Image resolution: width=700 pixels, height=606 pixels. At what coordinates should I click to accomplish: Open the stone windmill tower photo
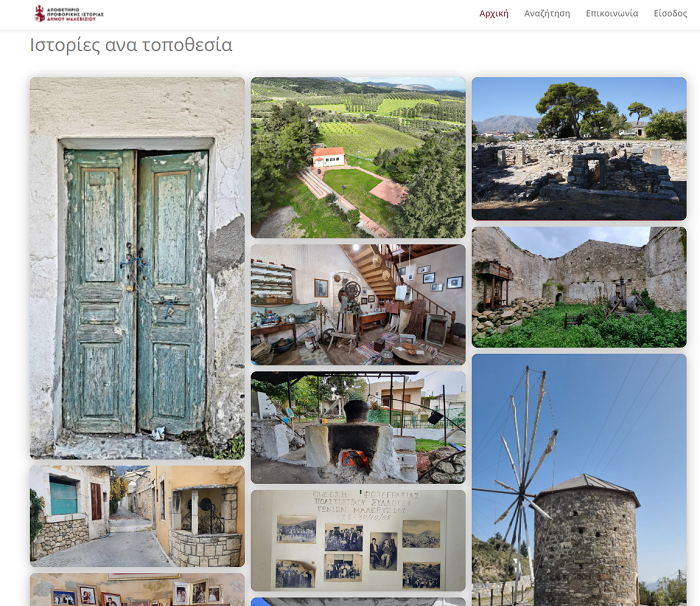(x=579, y=480)
